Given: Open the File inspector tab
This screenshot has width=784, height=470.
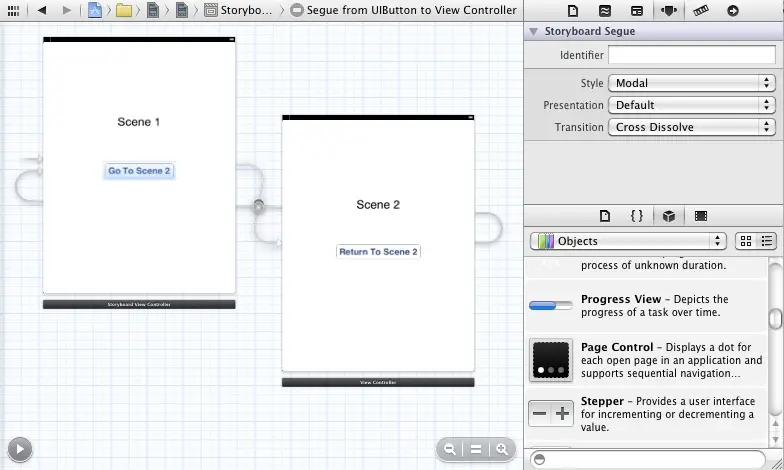Looking at the screenshot, I should tap(573, 11).
